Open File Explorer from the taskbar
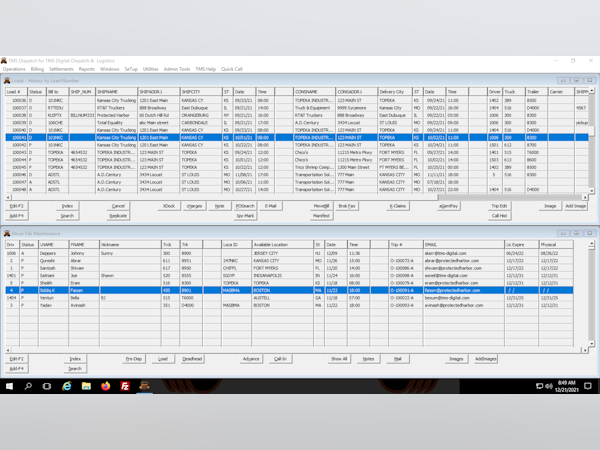Image resolution: width=600 pixels, height=450 pixels. click(86, 386)
